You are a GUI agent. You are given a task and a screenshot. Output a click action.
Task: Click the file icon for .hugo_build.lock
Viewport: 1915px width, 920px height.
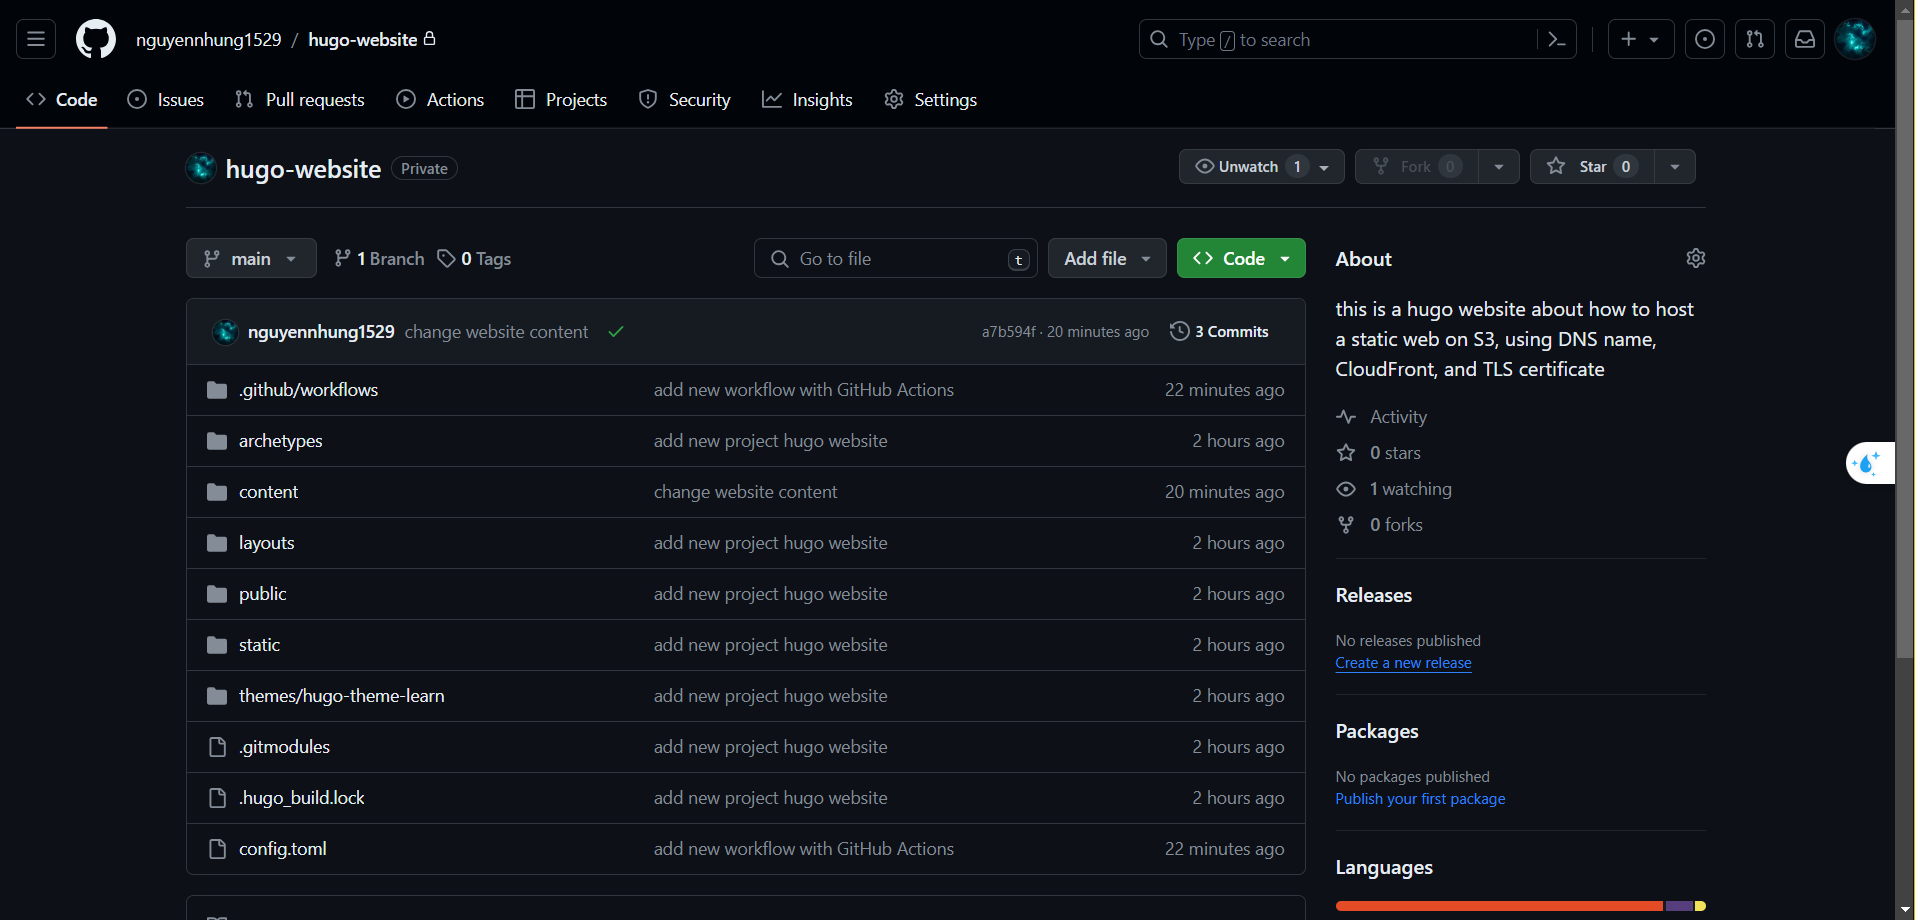(217, 798)
